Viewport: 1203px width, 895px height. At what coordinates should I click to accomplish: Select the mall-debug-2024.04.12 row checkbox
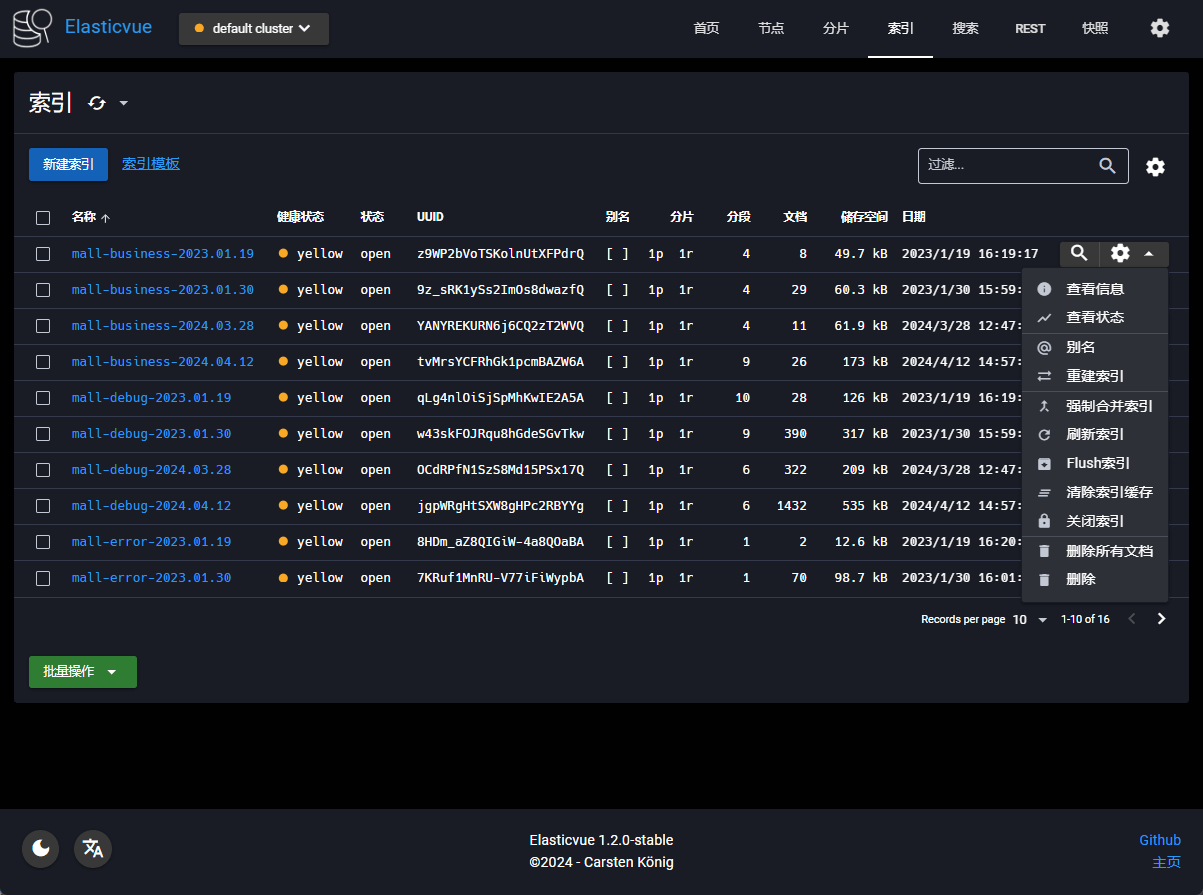[x=43, y=506]
